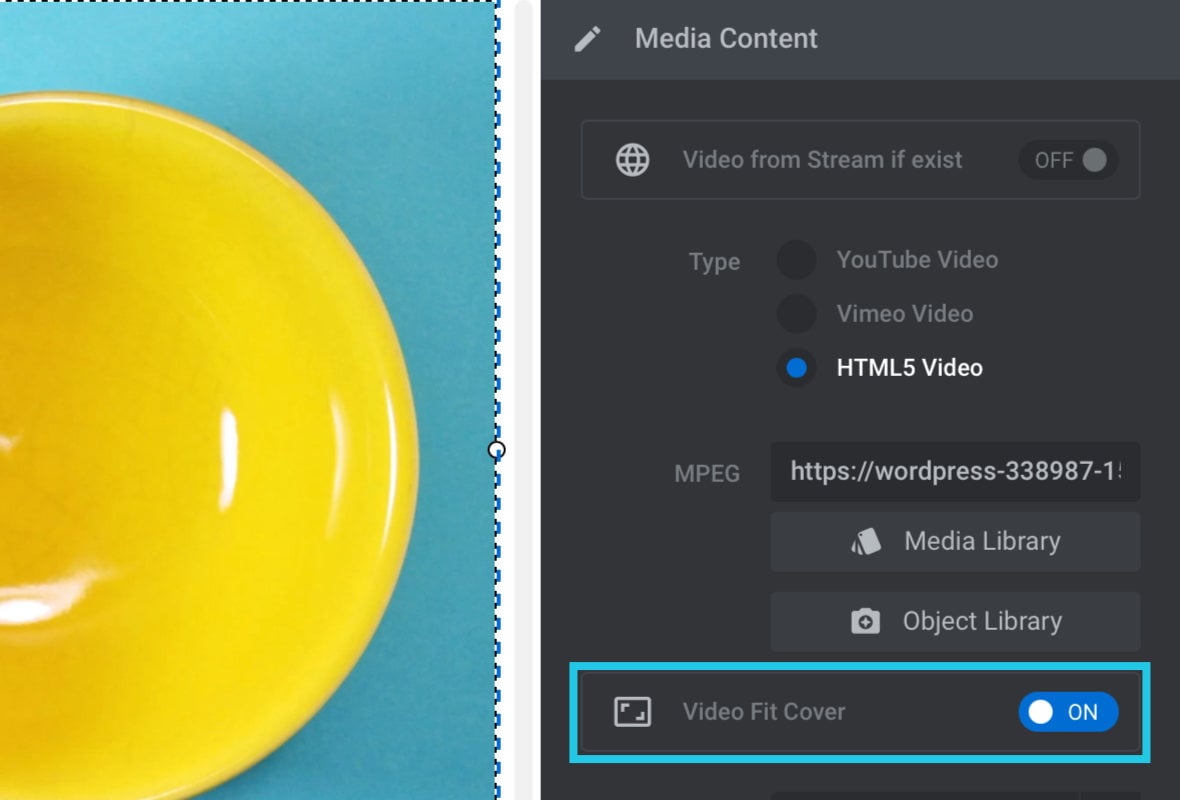Click the Video Fit Cover frame icon
This screenshot has height=800, width=1180.
pos(632,712)
